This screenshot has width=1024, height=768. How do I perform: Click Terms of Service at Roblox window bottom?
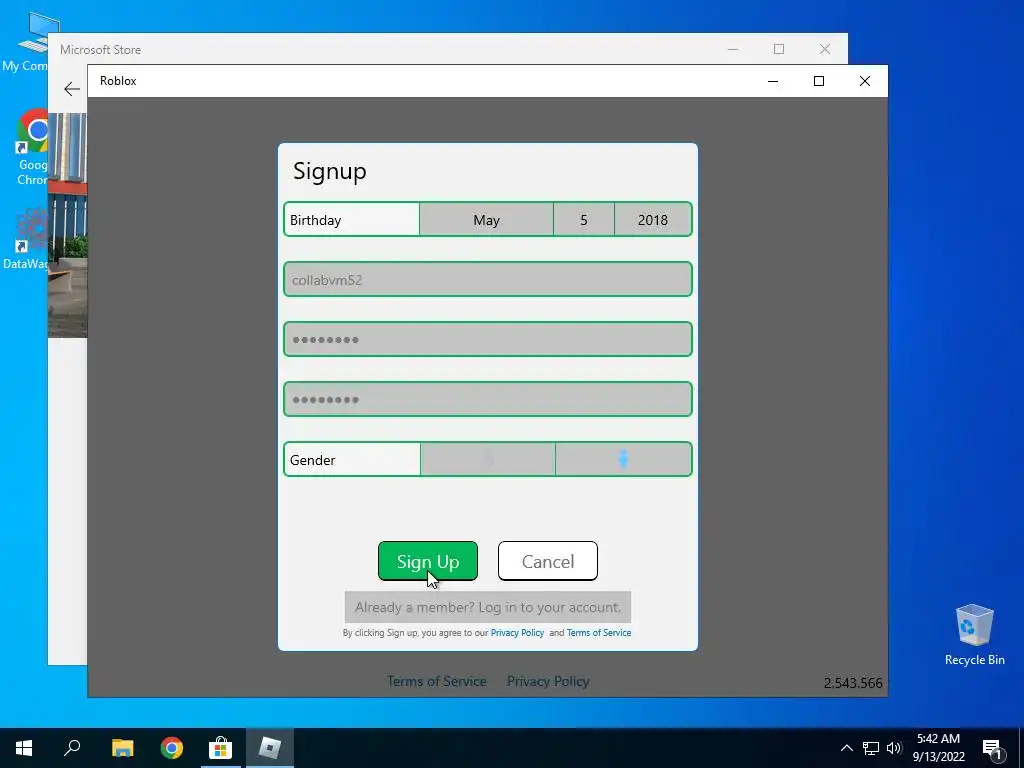click(437, 681)
